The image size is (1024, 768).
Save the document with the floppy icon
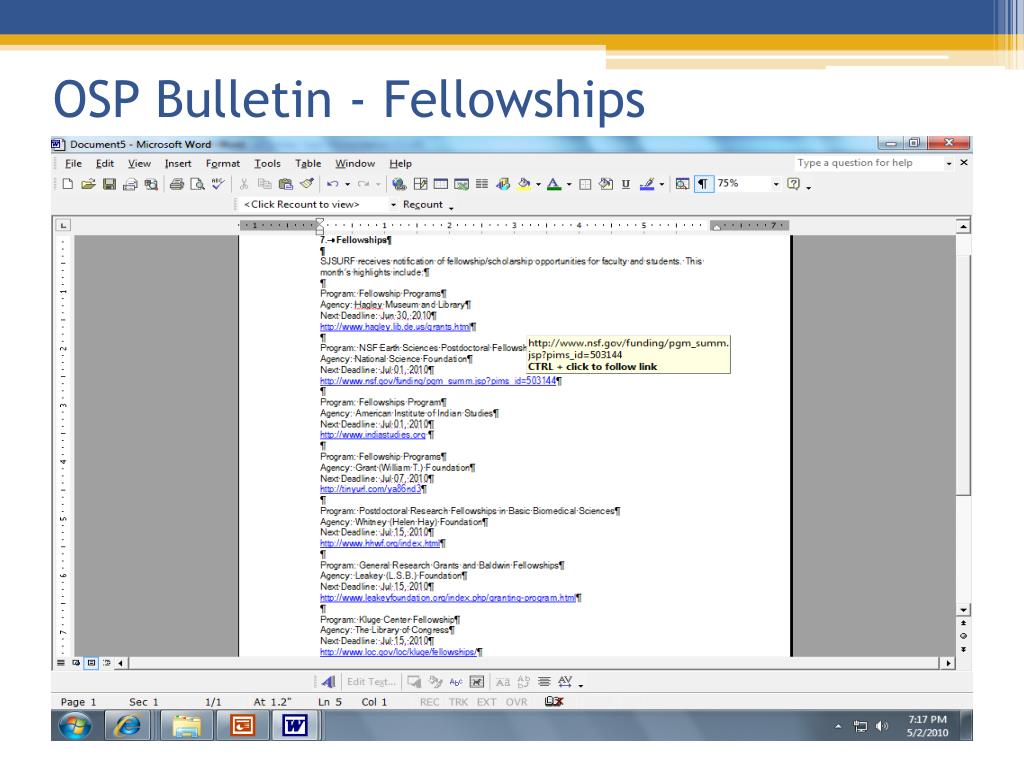[109, 184]
